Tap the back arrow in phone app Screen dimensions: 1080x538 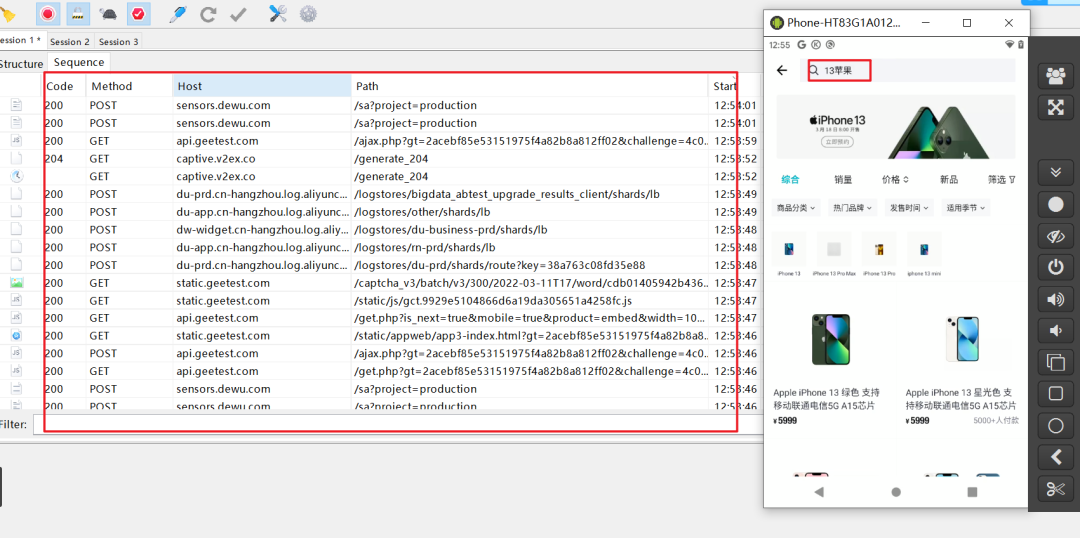click(x=782, y=70)
